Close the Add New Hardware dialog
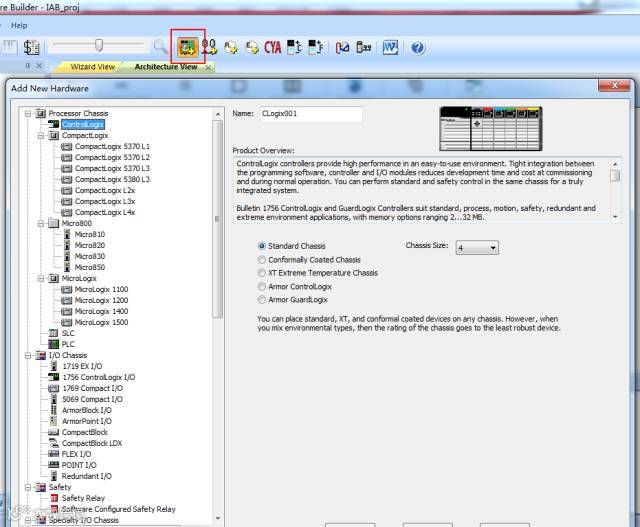The width and height of the screenshot is (640, 527). [614, 85]
